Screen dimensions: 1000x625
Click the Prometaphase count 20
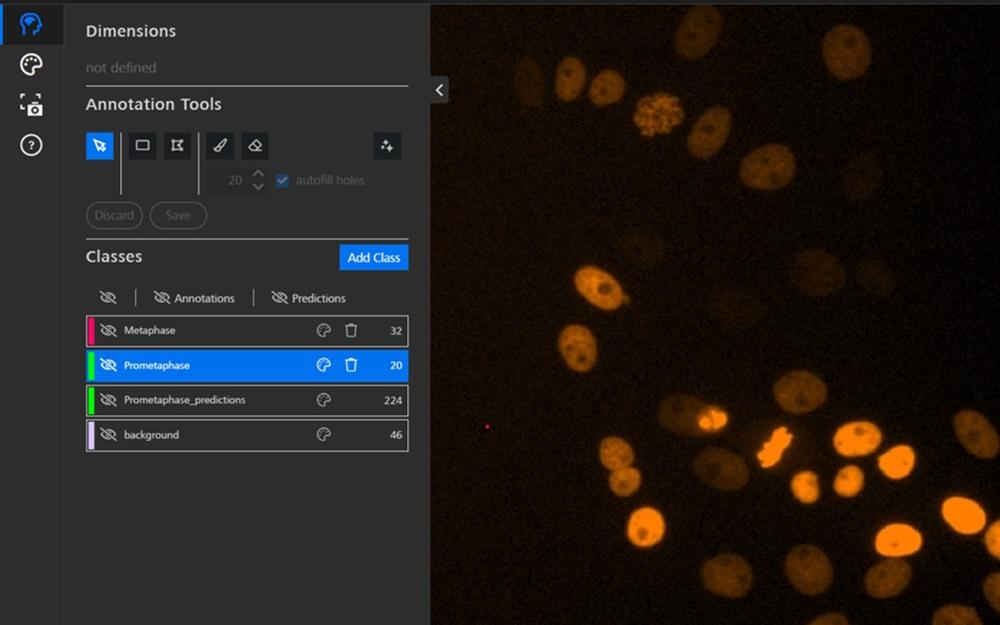[x=396, y=365]
